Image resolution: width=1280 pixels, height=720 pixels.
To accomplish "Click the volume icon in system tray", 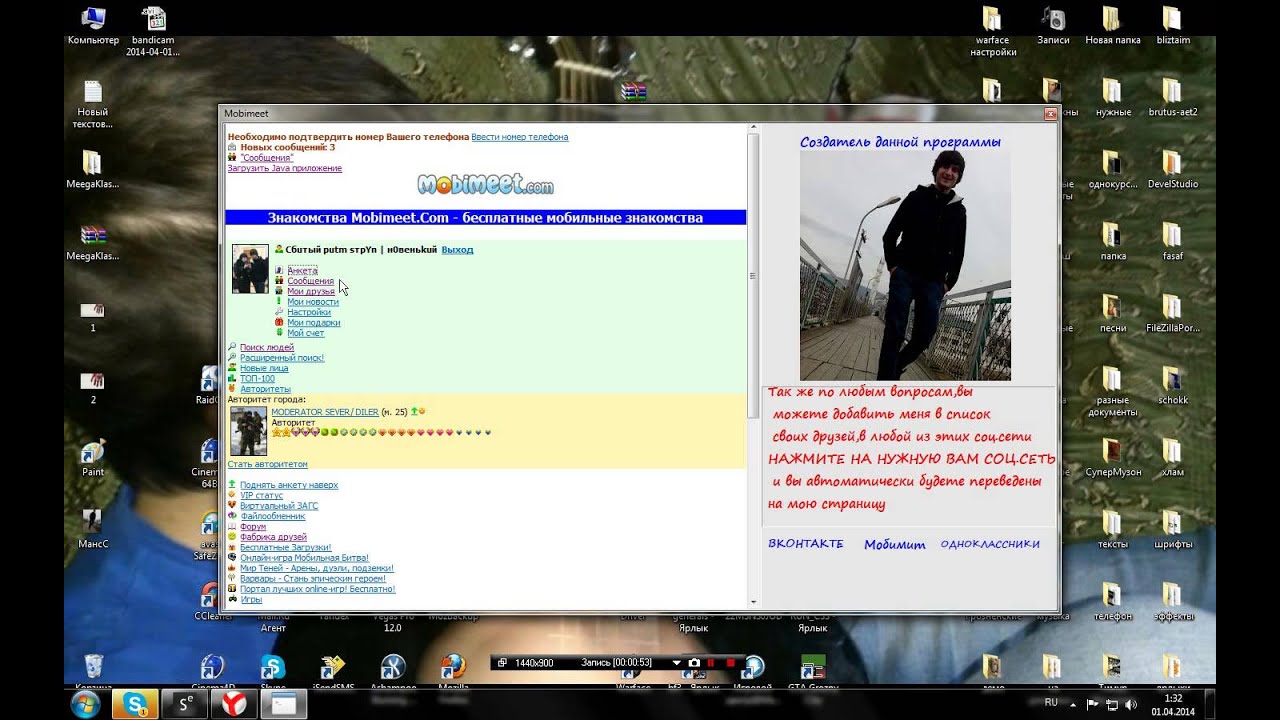I will pyautogui.click(x=1131, y=704).
